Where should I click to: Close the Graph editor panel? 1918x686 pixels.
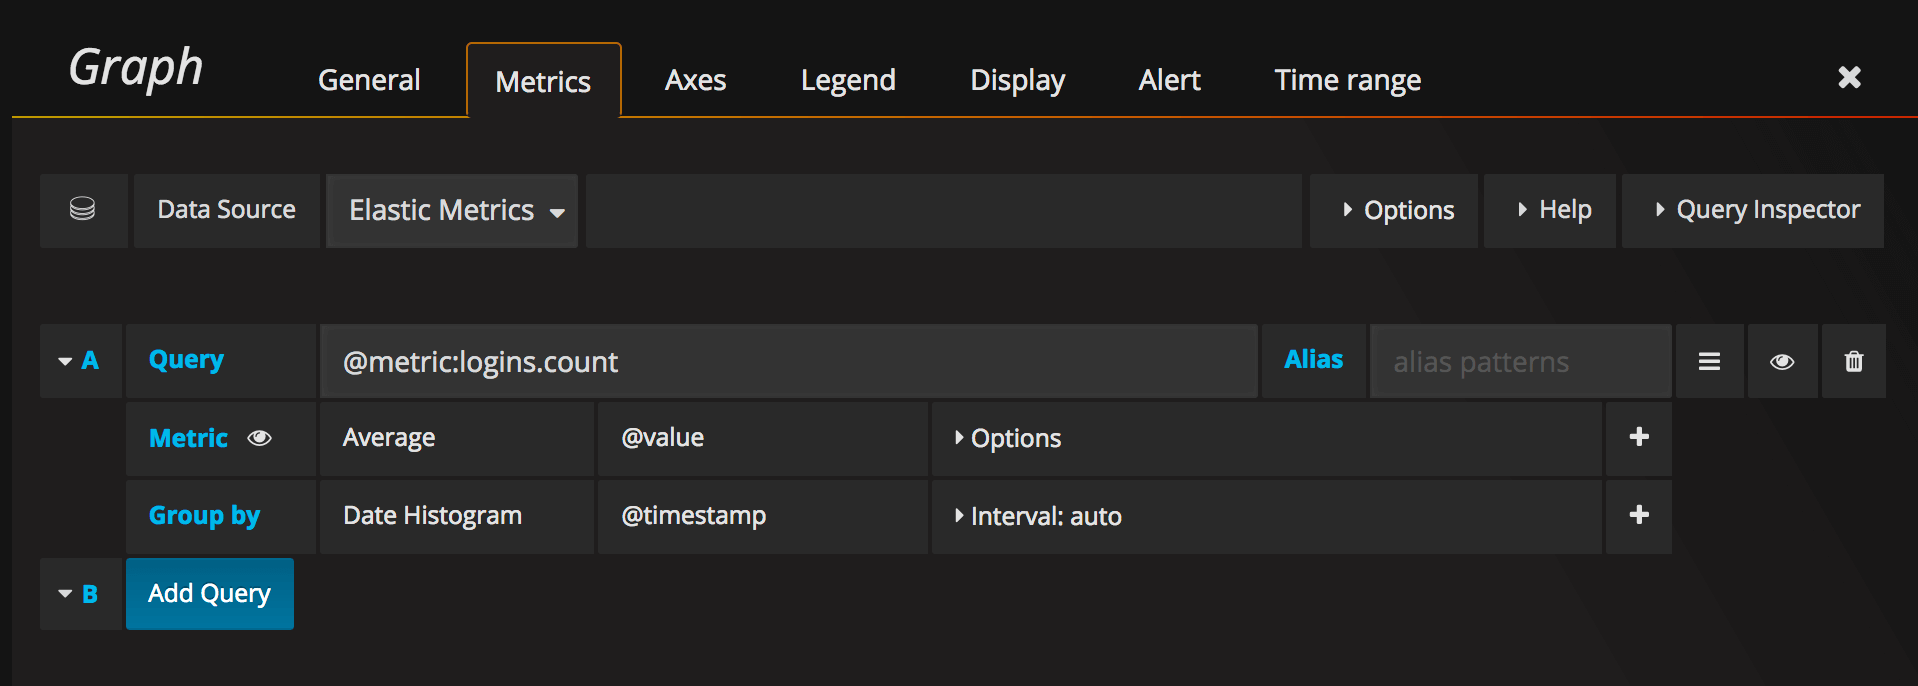point(1849,77)
